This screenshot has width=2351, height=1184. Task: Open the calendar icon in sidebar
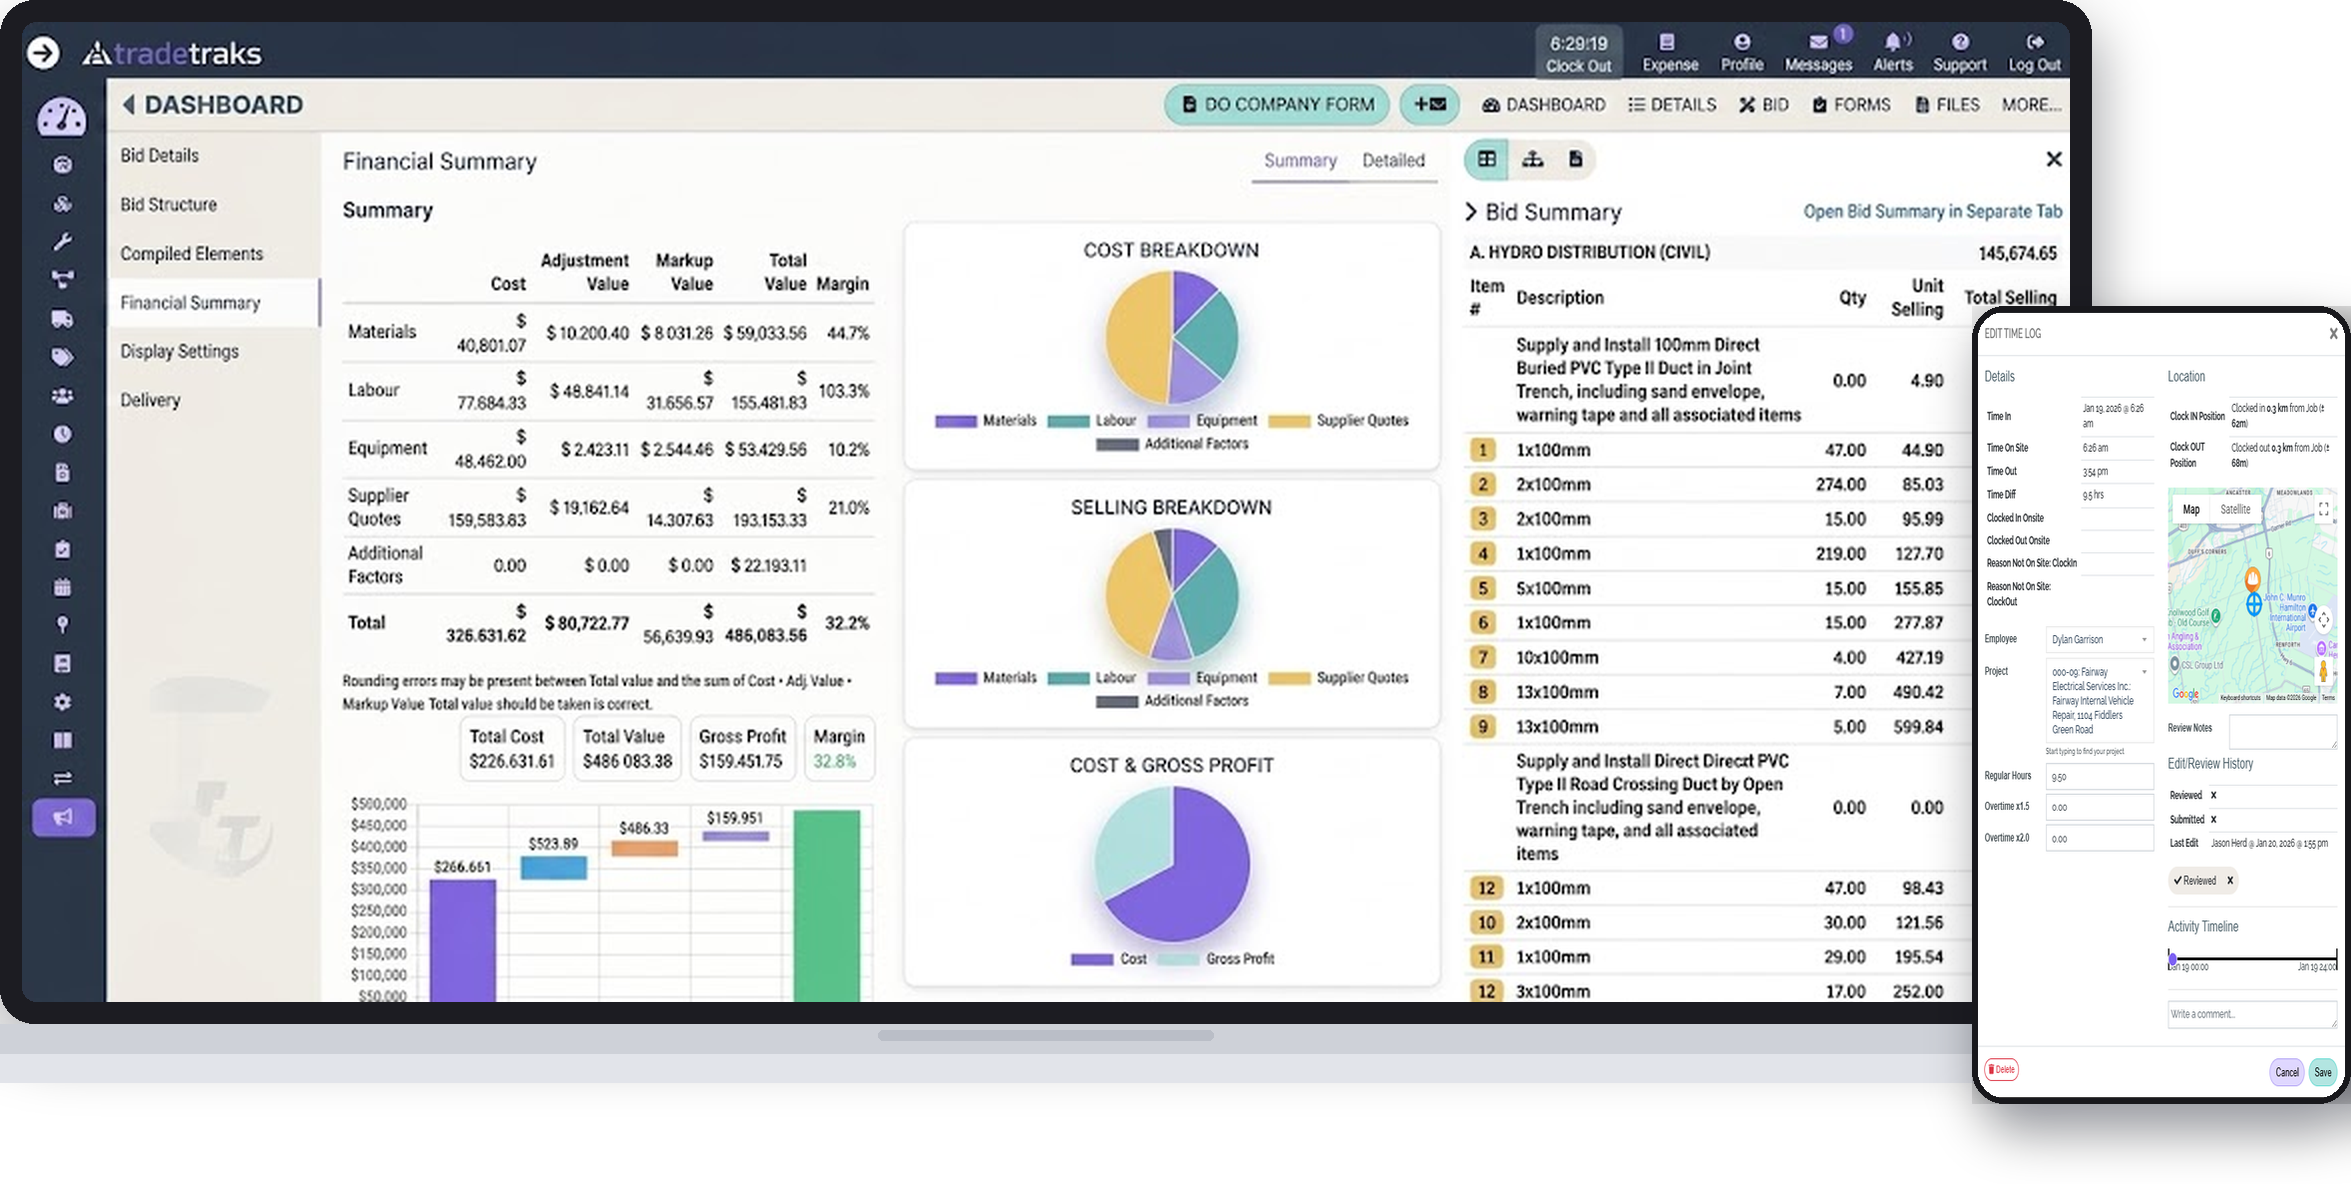(62, 587)
